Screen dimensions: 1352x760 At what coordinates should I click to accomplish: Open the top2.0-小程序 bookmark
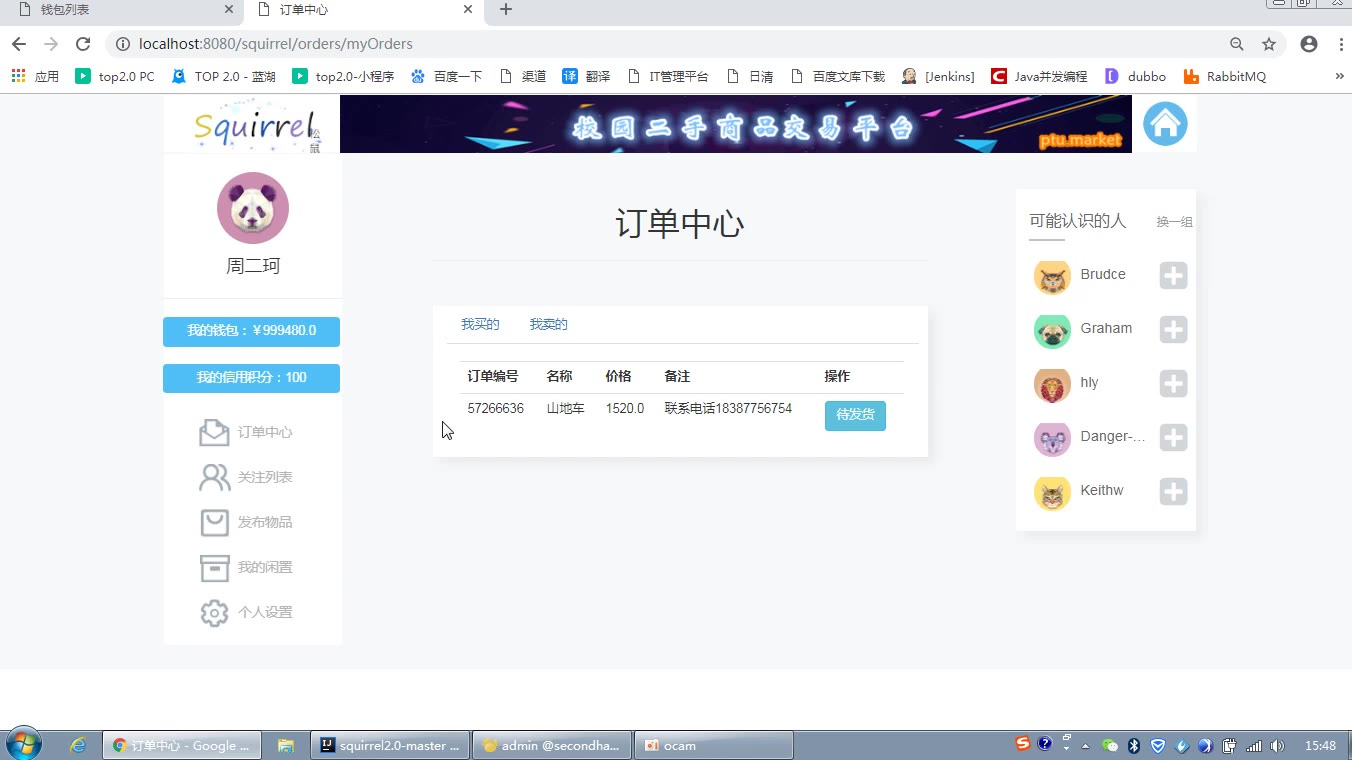[343, 76]
